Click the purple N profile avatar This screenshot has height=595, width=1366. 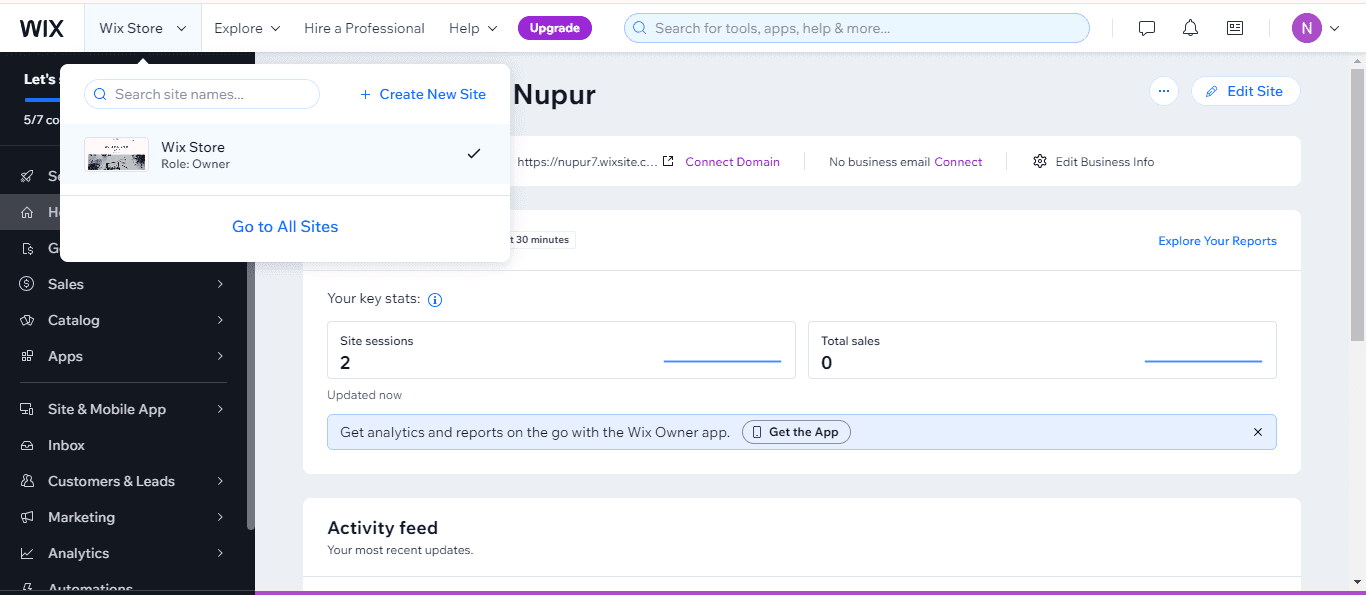tap(1306, 28)
